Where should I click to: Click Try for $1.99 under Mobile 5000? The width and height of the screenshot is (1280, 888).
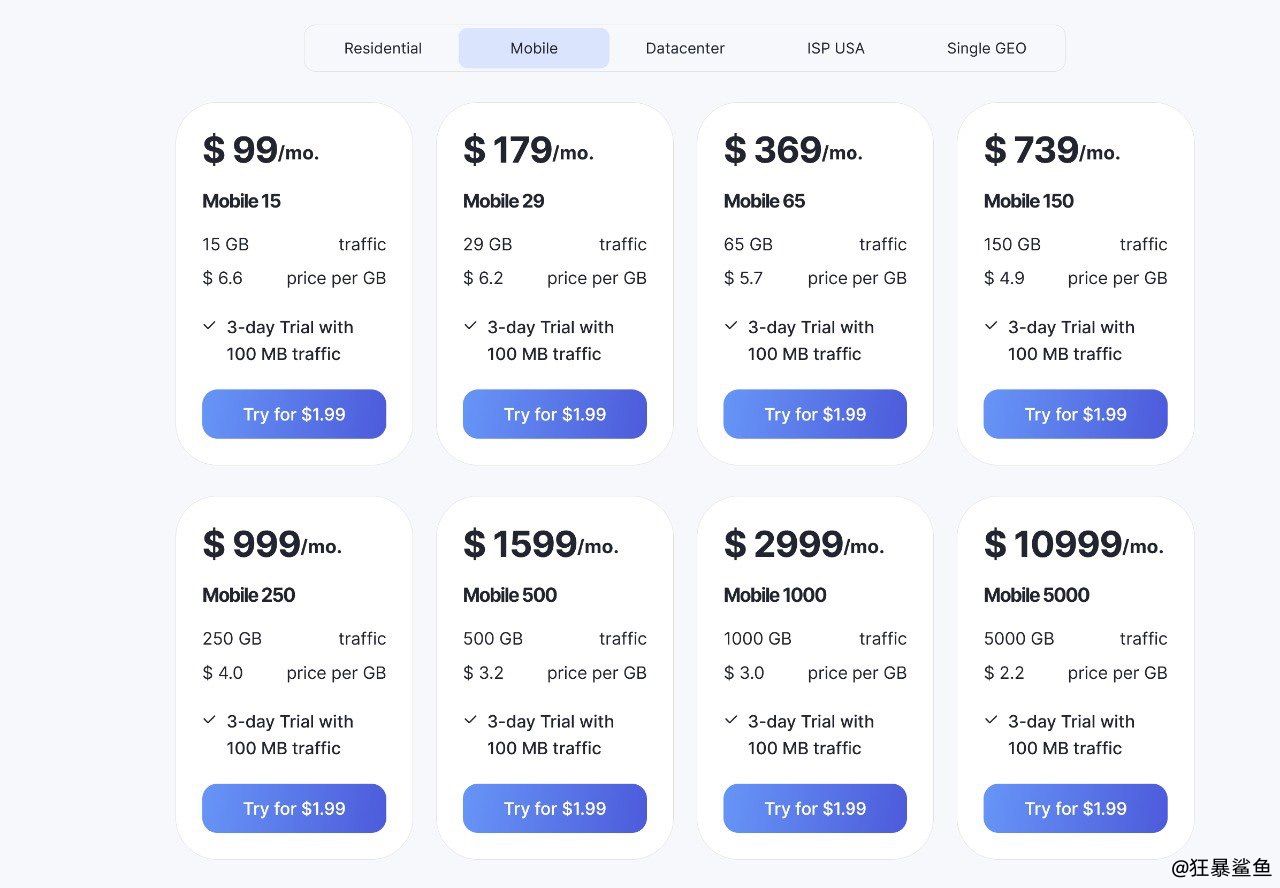pyautogui.click(x=1075, y=808)
